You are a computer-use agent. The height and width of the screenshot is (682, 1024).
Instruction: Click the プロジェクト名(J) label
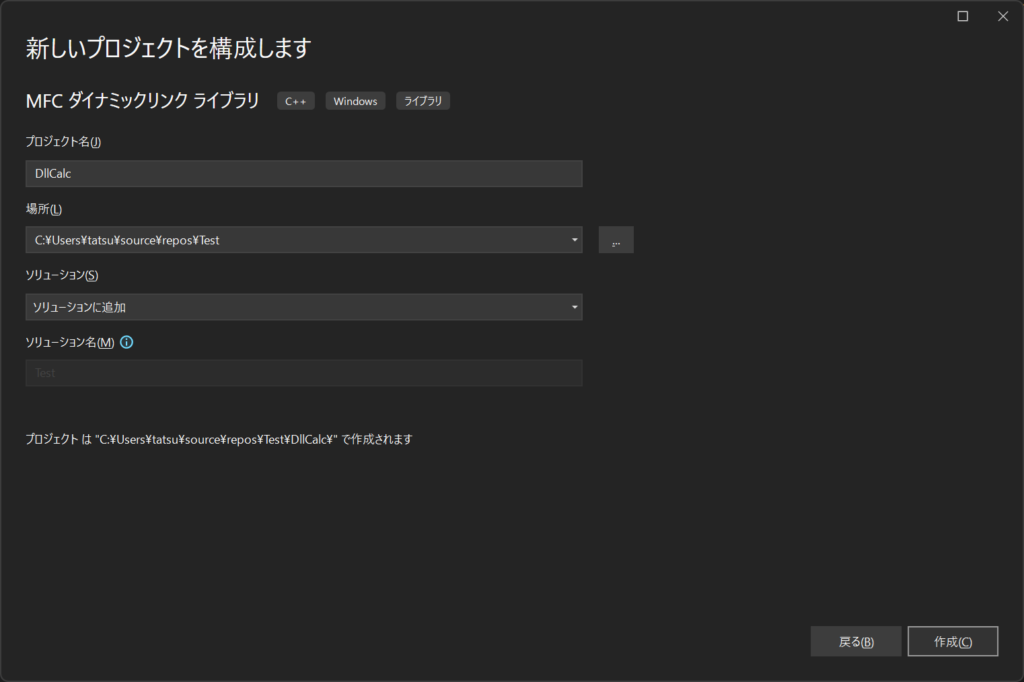coord(63,142)
